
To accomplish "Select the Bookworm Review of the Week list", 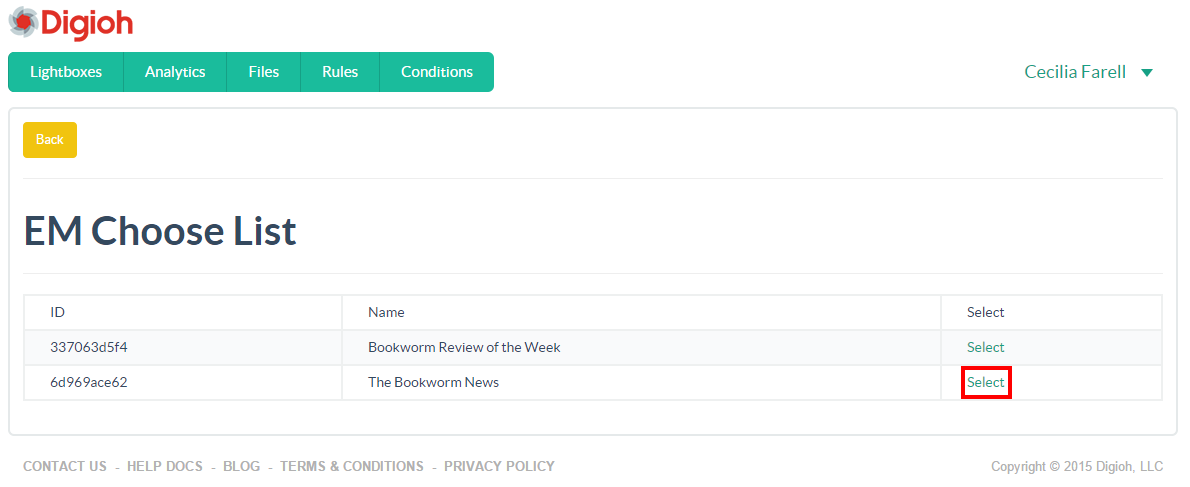I will point(985,347).
